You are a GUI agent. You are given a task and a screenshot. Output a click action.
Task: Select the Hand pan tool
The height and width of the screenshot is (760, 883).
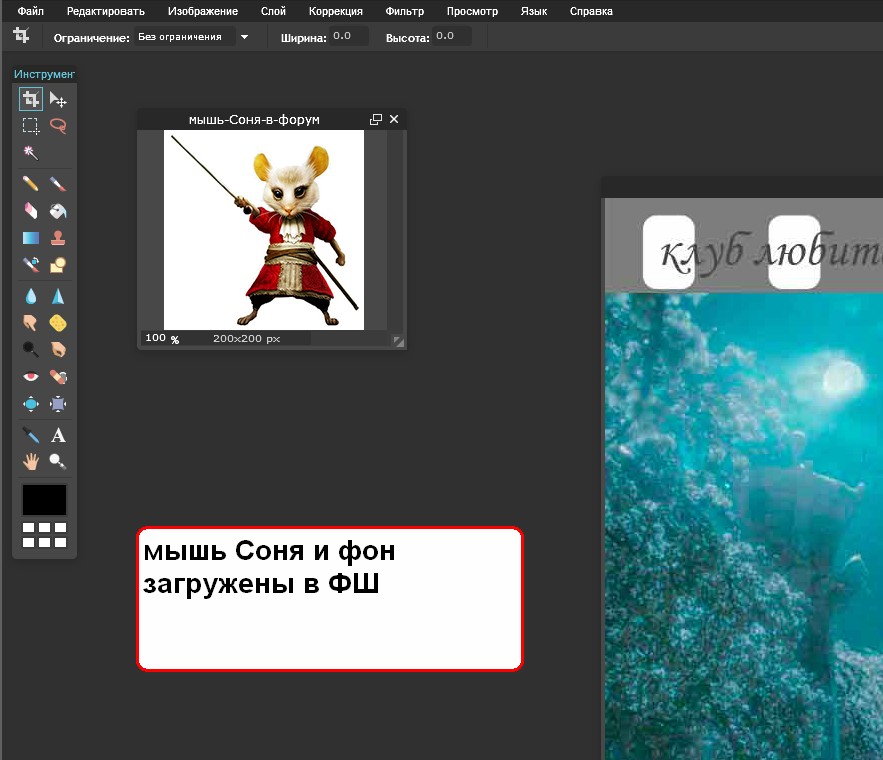point(31,461)
